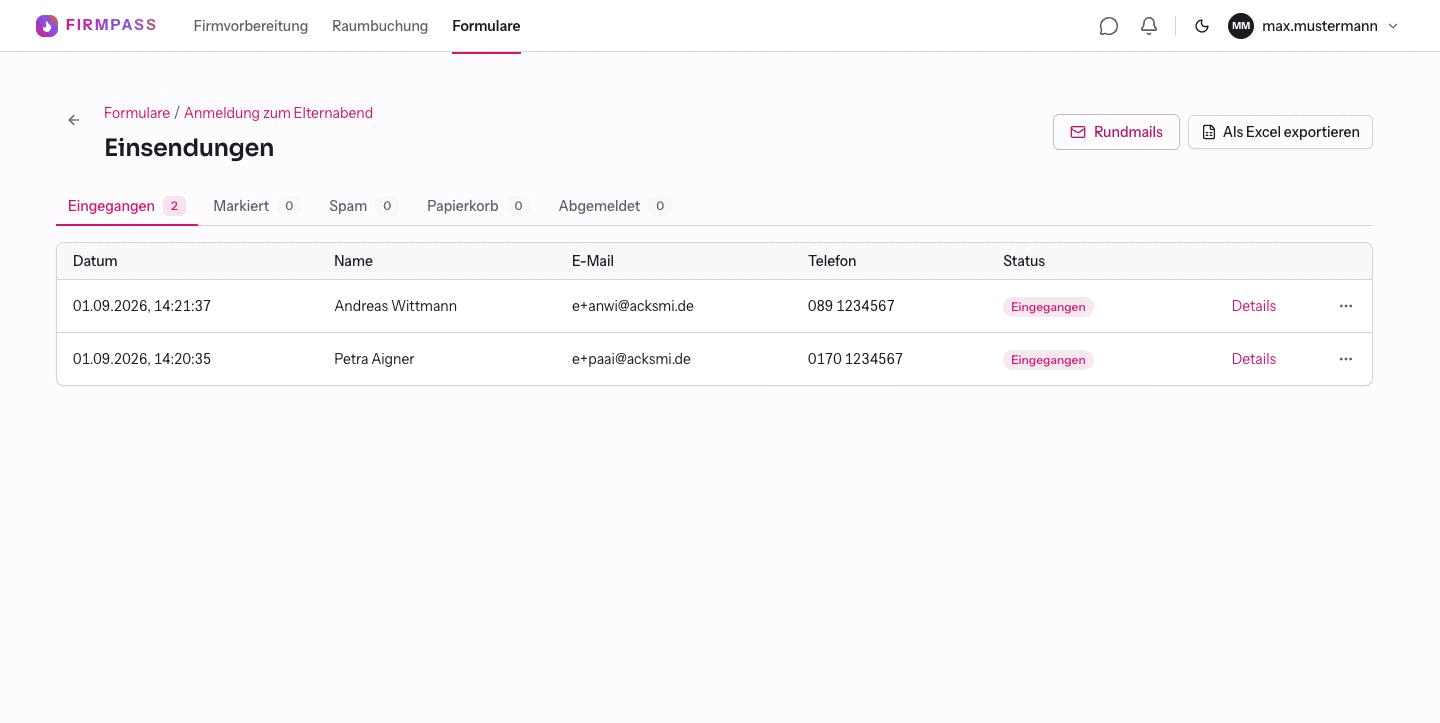Click the Einsendungen page heading
This screenshot has height=723, width=1440.
[189, 148]
